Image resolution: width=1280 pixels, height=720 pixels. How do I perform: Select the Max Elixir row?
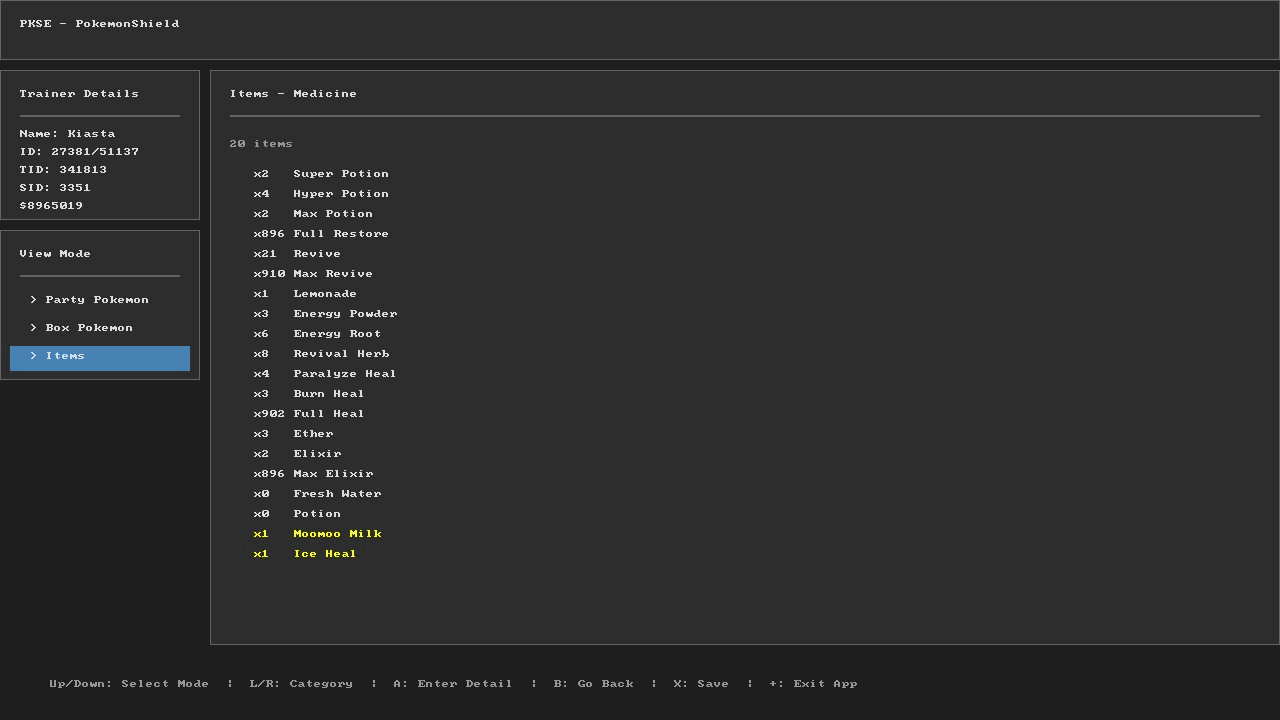coord(313,474)
